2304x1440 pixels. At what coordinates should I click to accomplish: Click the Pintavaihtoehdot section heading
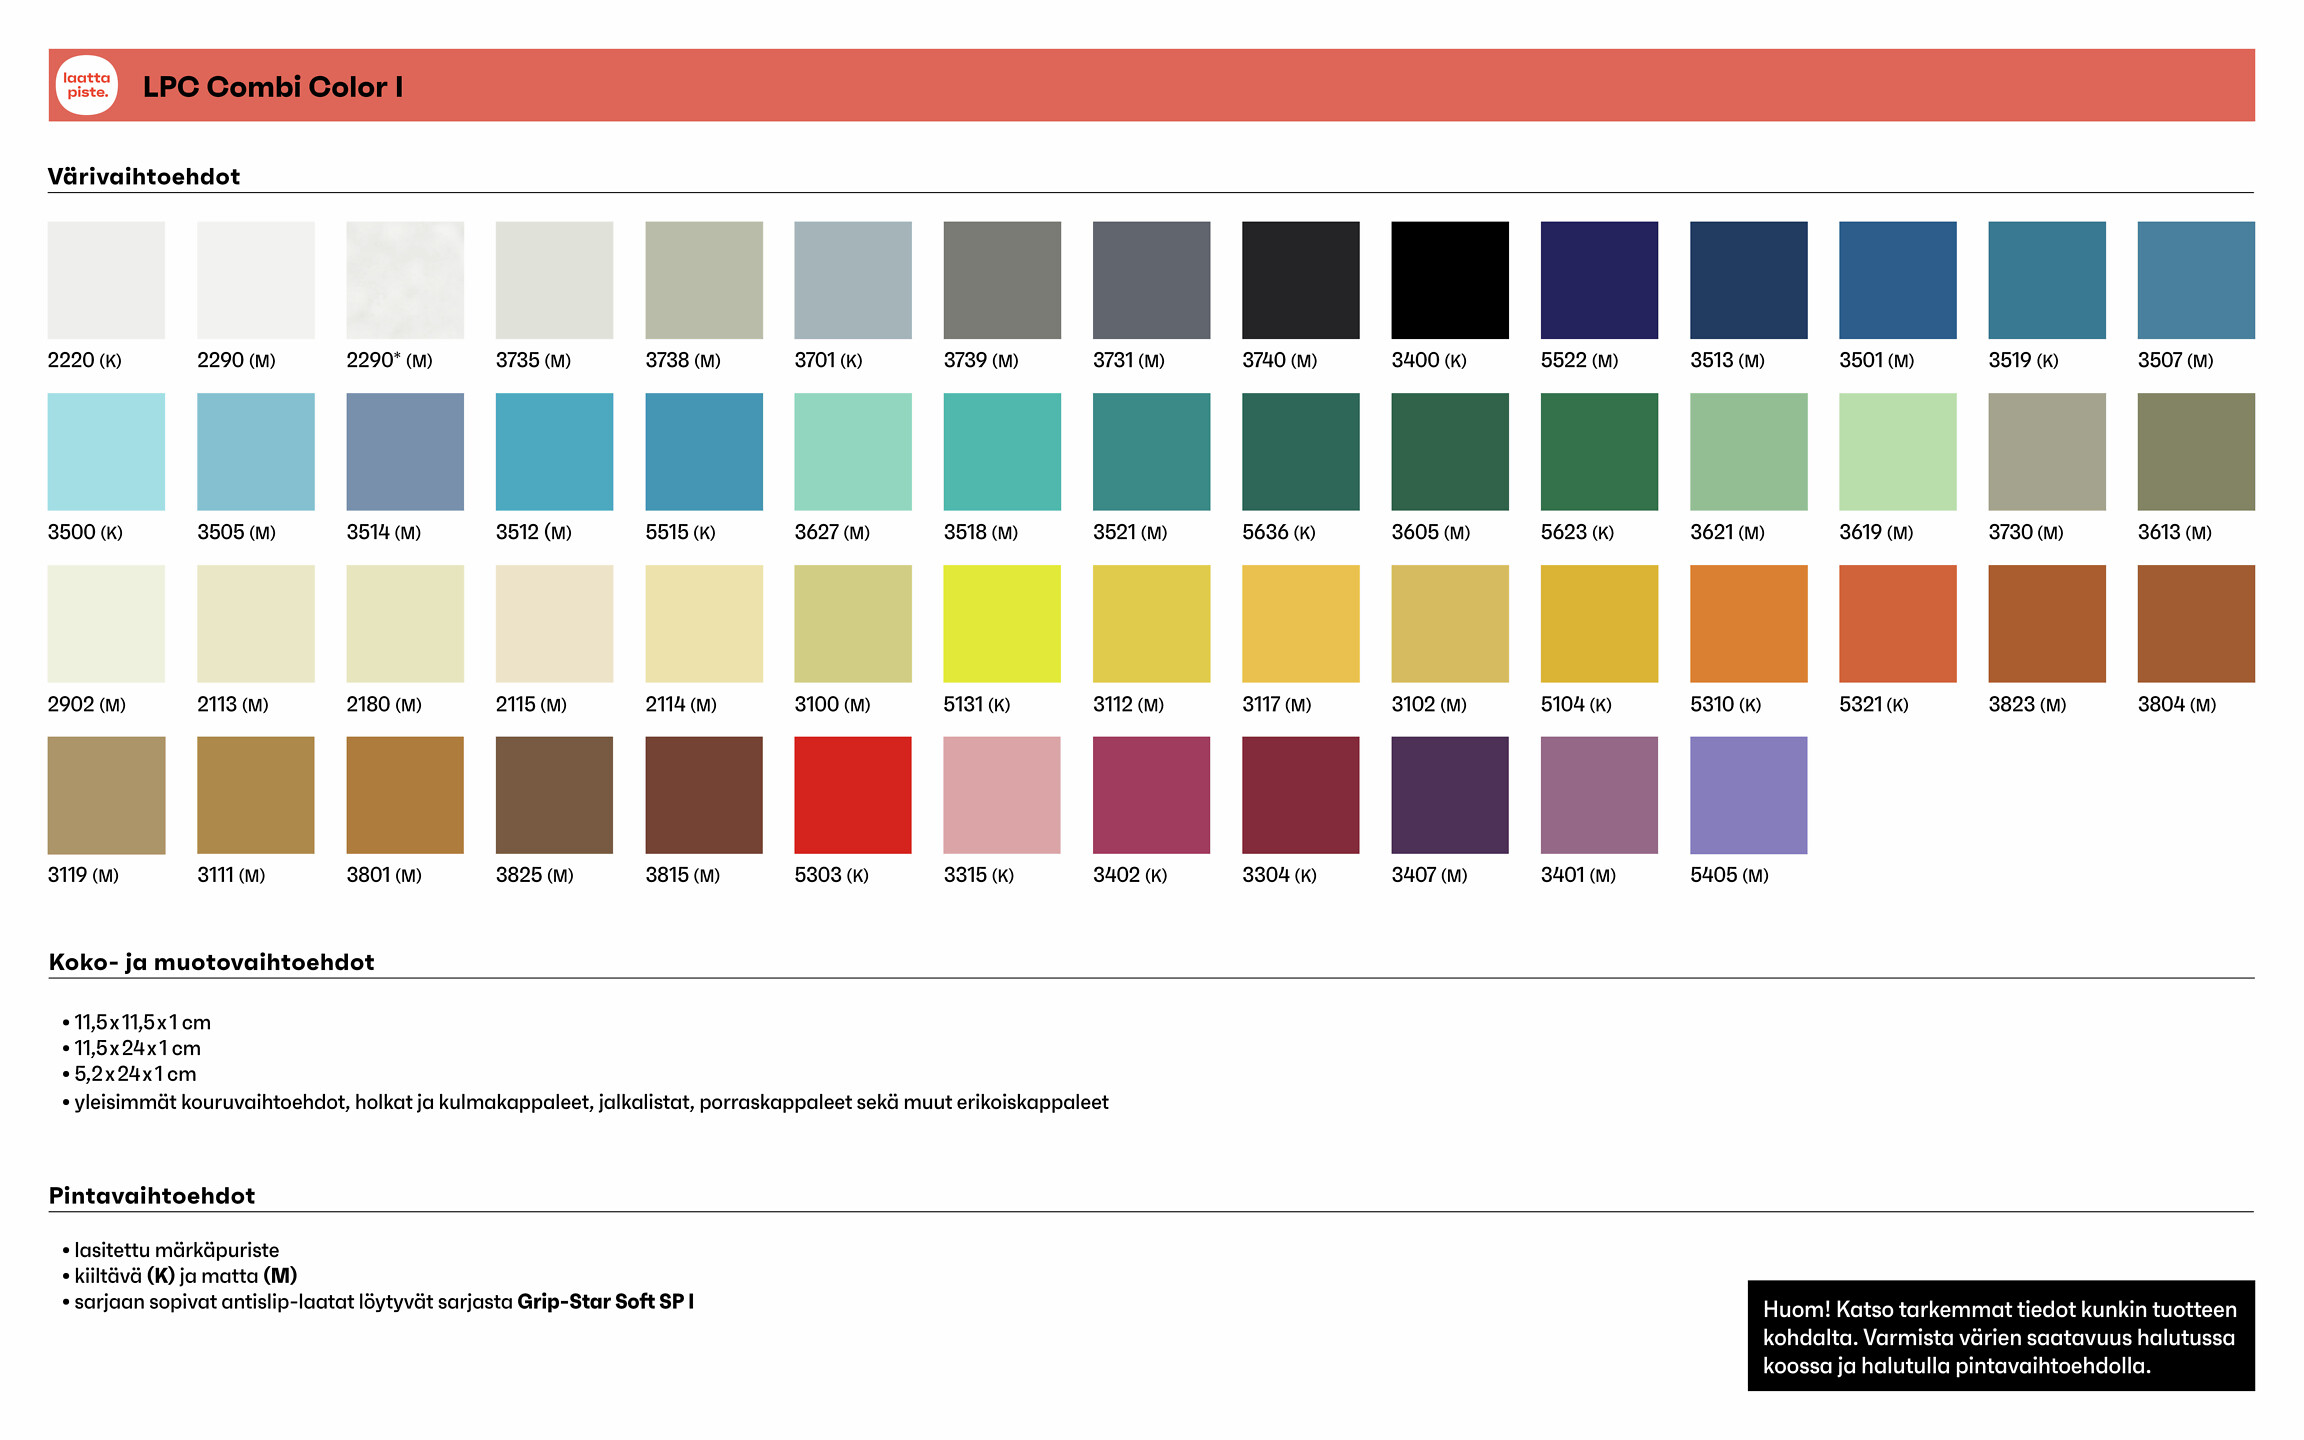152,1196
